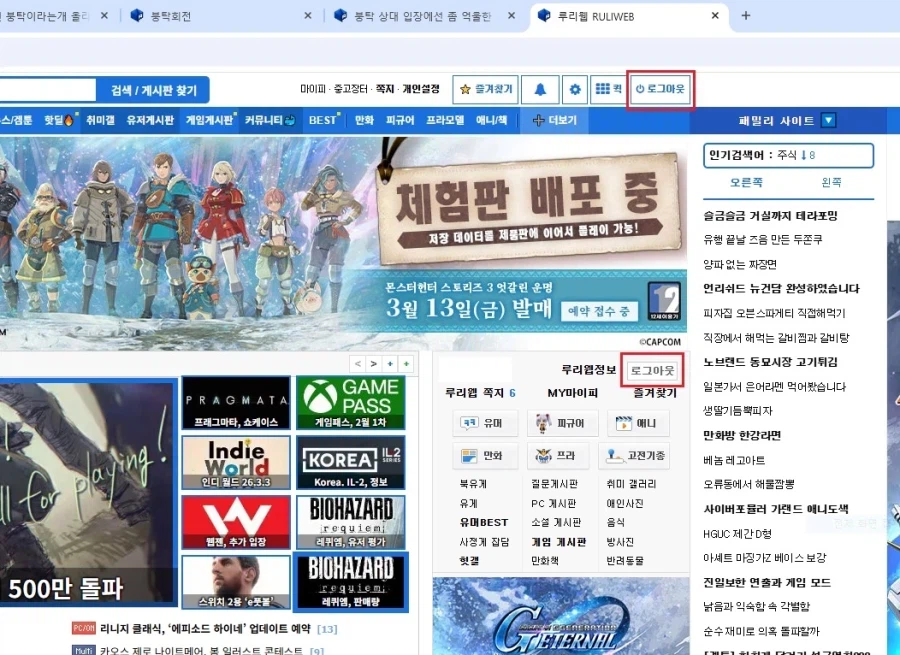Click the 예약 접수 중 button
The width and height of the screenshot is (900, 655).
(x=600, y=311)
